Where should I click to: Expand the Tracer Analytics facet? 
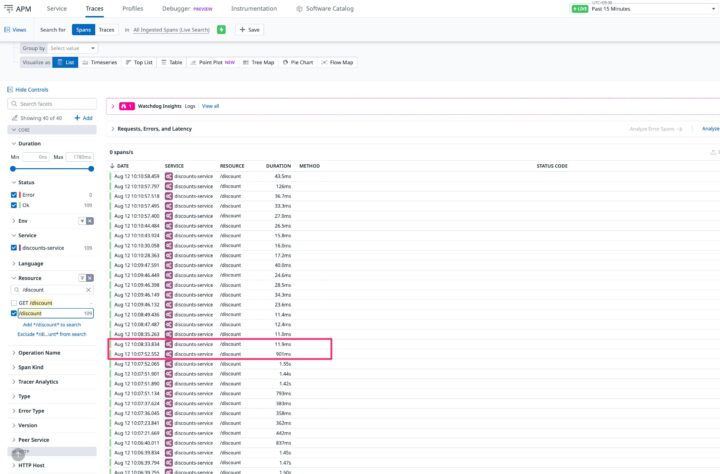pyautogui.click(x=34, y=382)
